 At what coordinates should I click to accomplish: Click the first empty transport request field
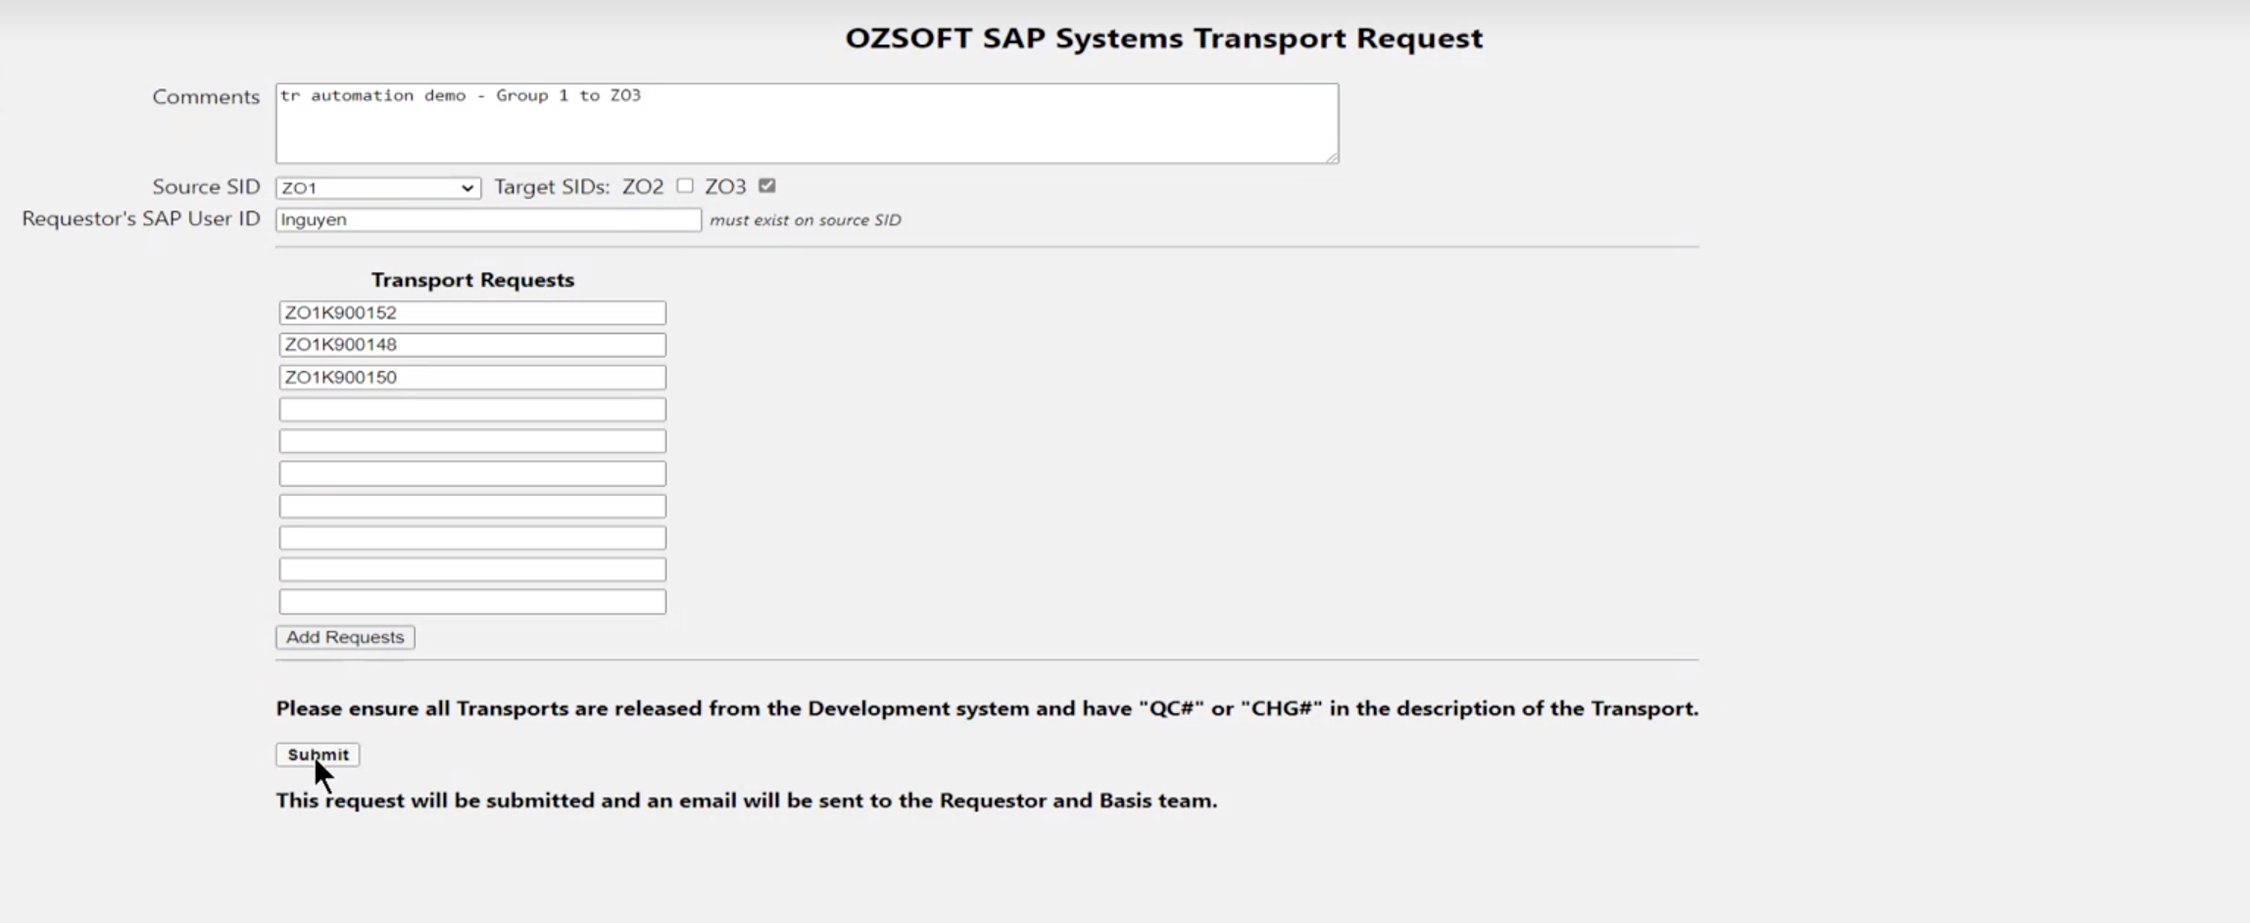(472, 409)
